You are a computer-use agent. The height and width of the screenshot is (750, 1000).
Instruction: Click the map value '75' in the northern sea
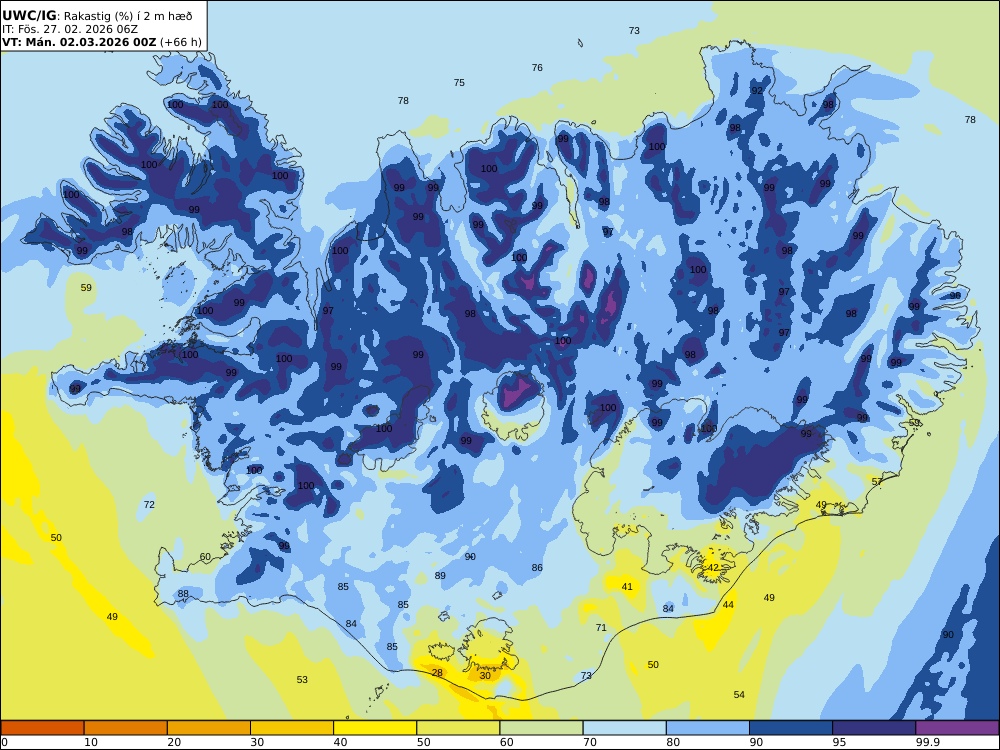[459, 83]
